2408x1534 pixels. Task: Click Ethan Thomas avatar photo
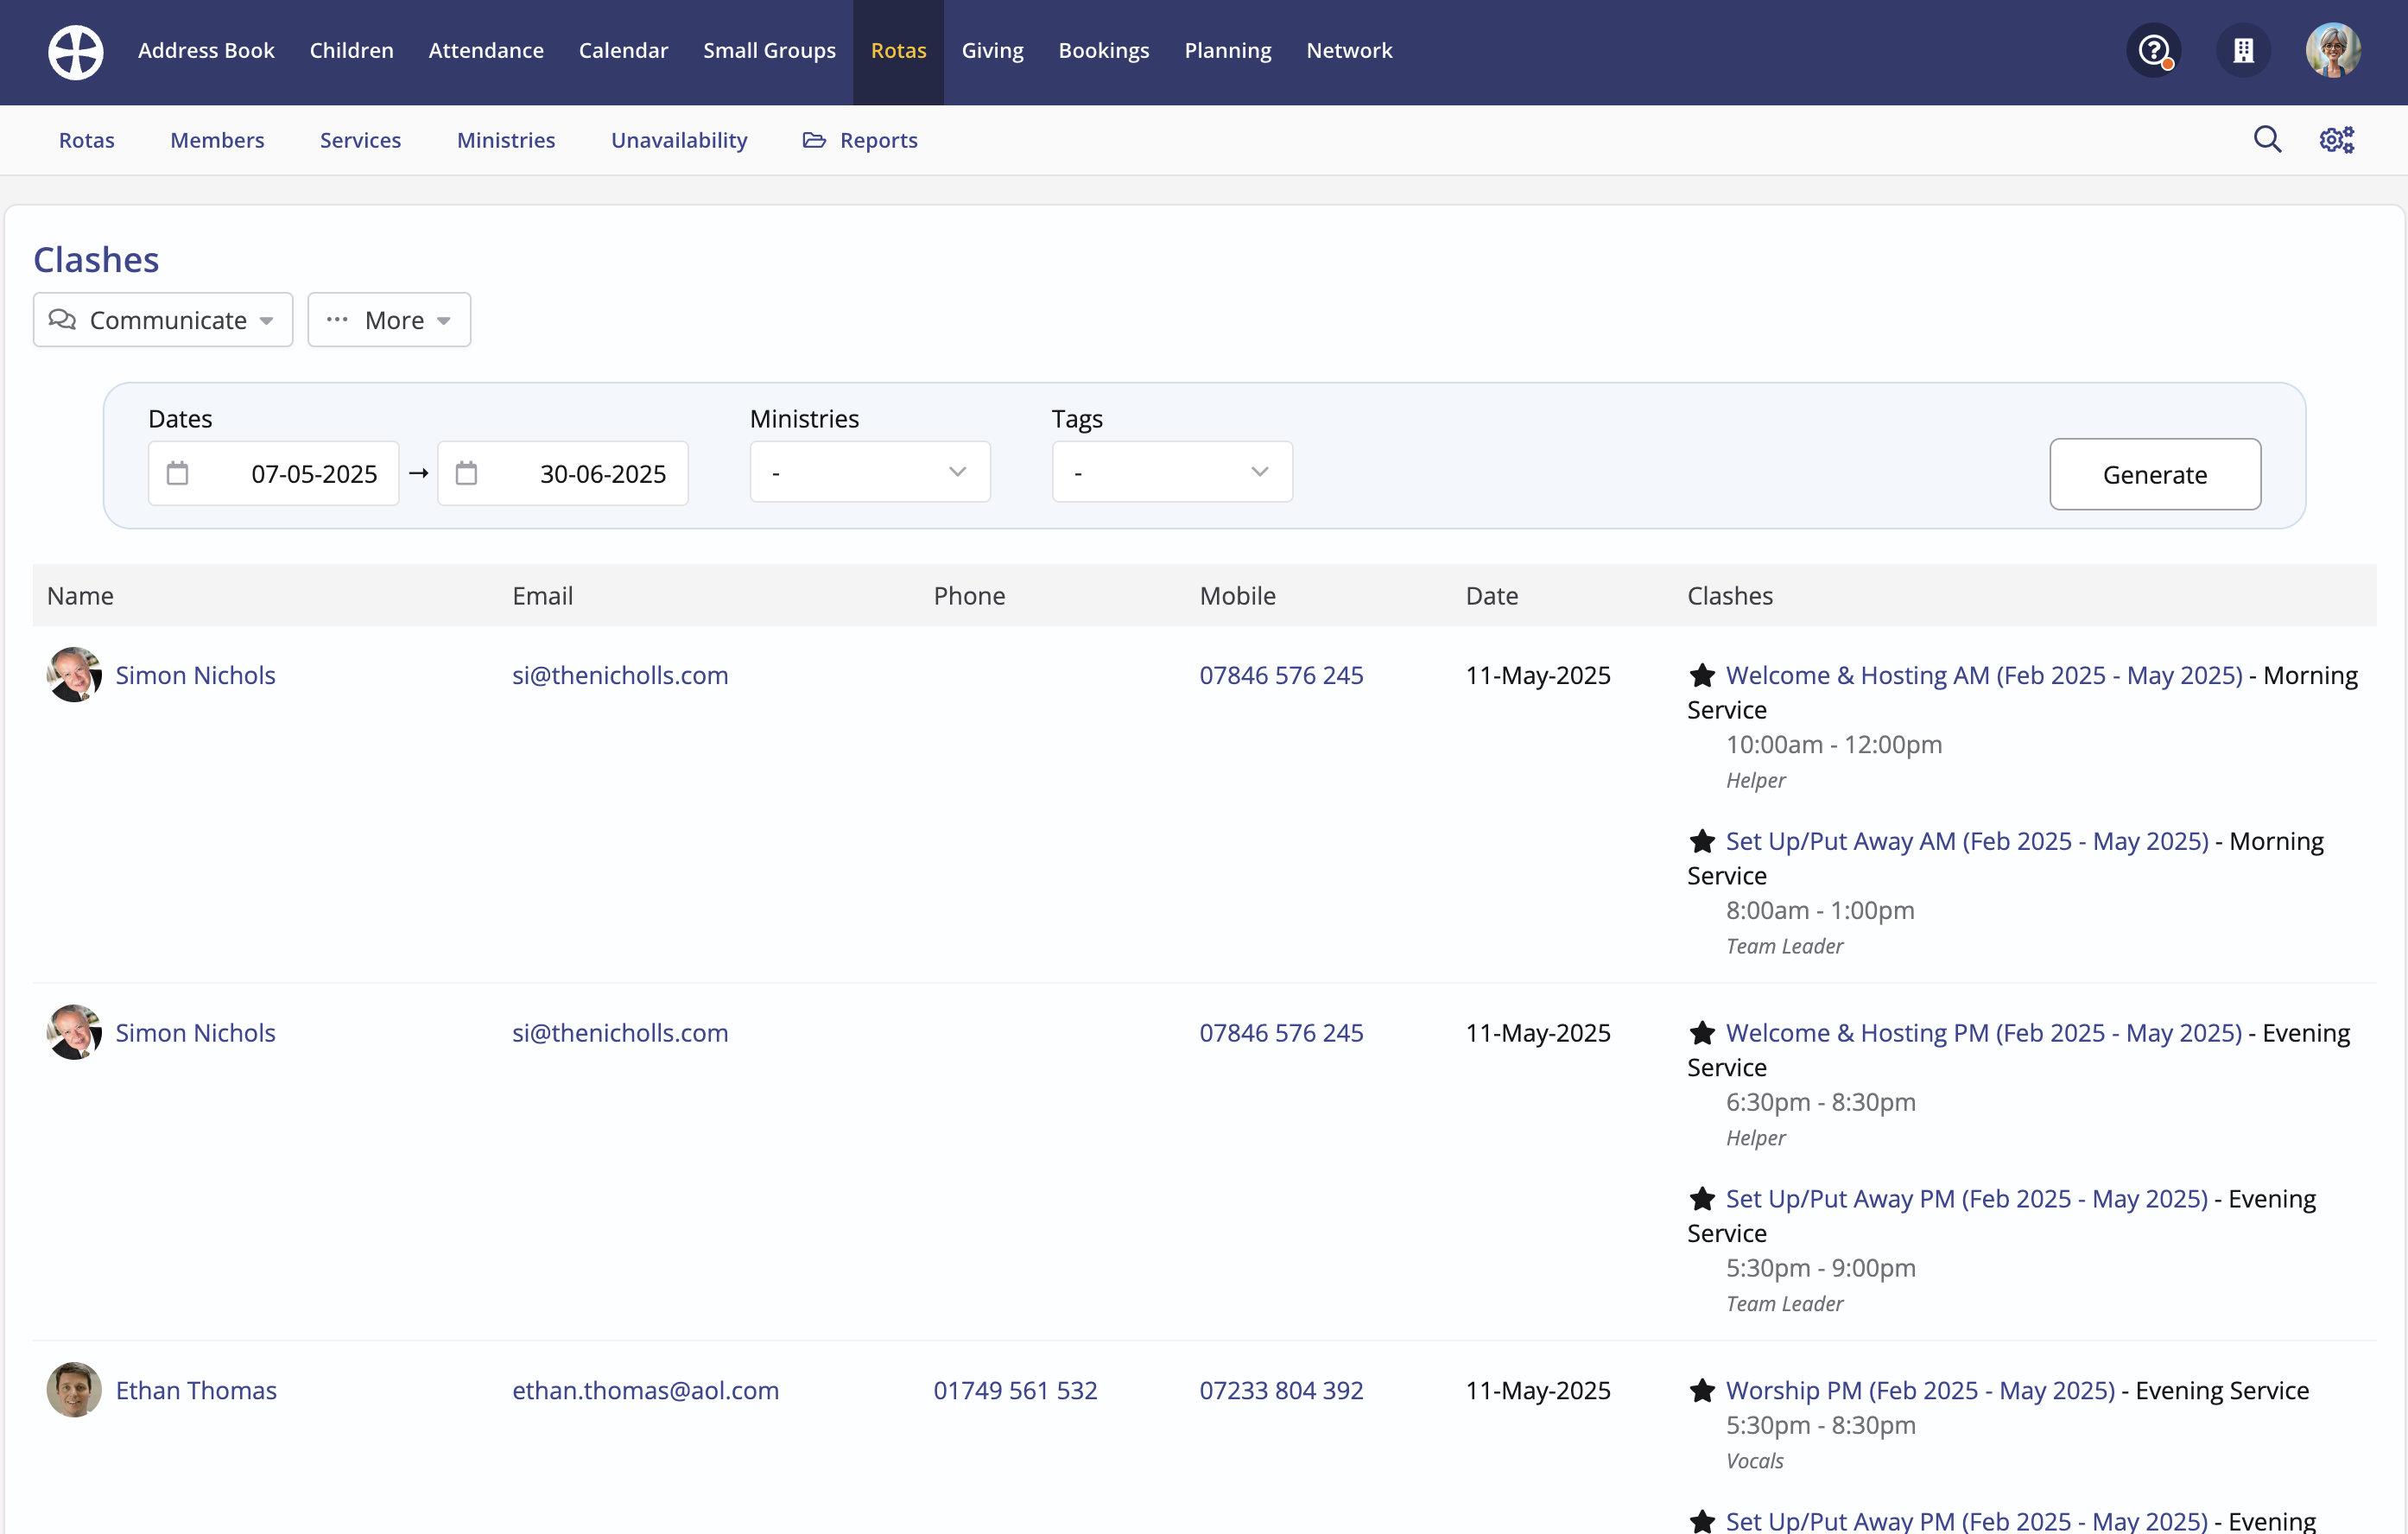(x=74, y=1390)
